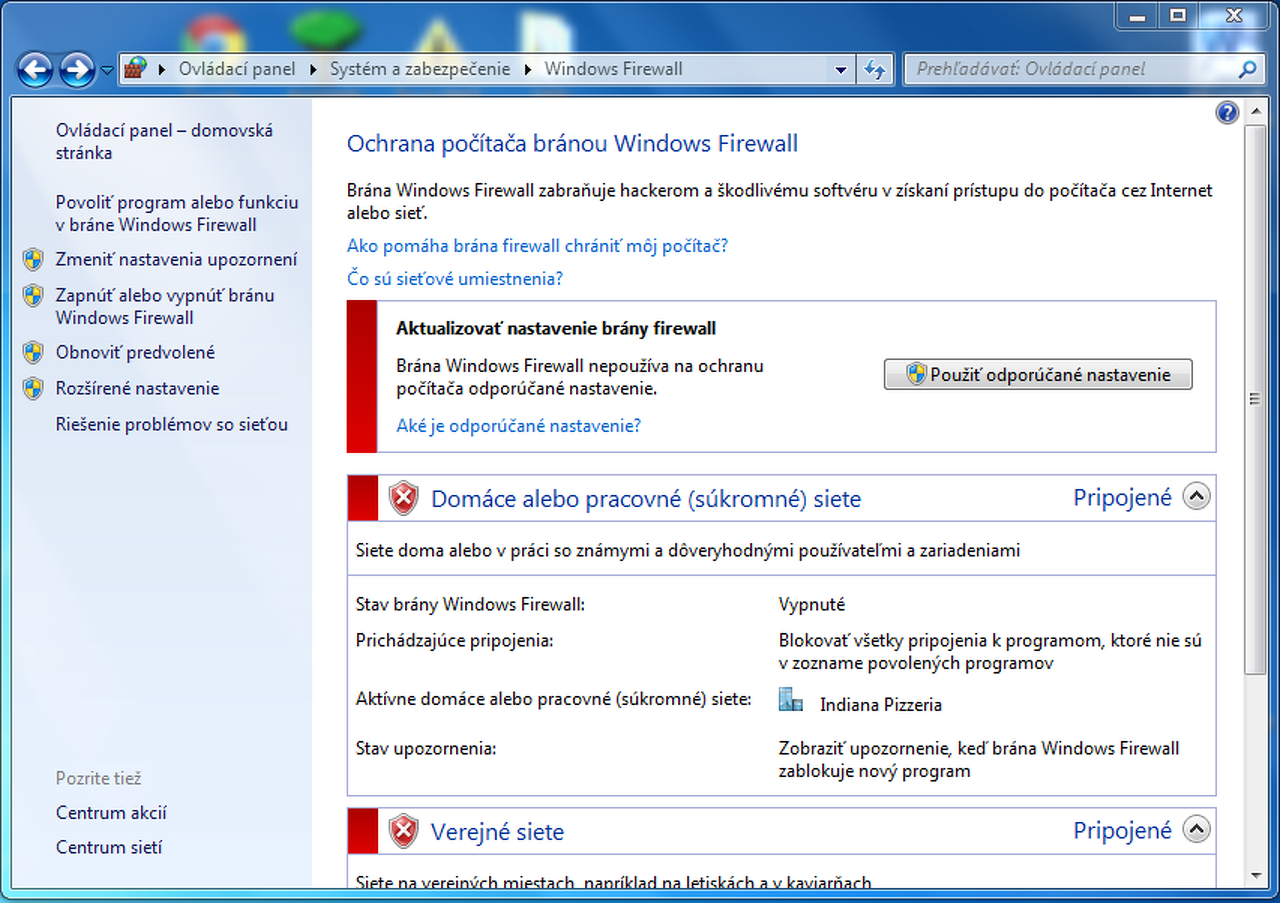This screenshot has width=1280, height=903.
Task: Open Centrum sietí link
Action: coord(109,847)
